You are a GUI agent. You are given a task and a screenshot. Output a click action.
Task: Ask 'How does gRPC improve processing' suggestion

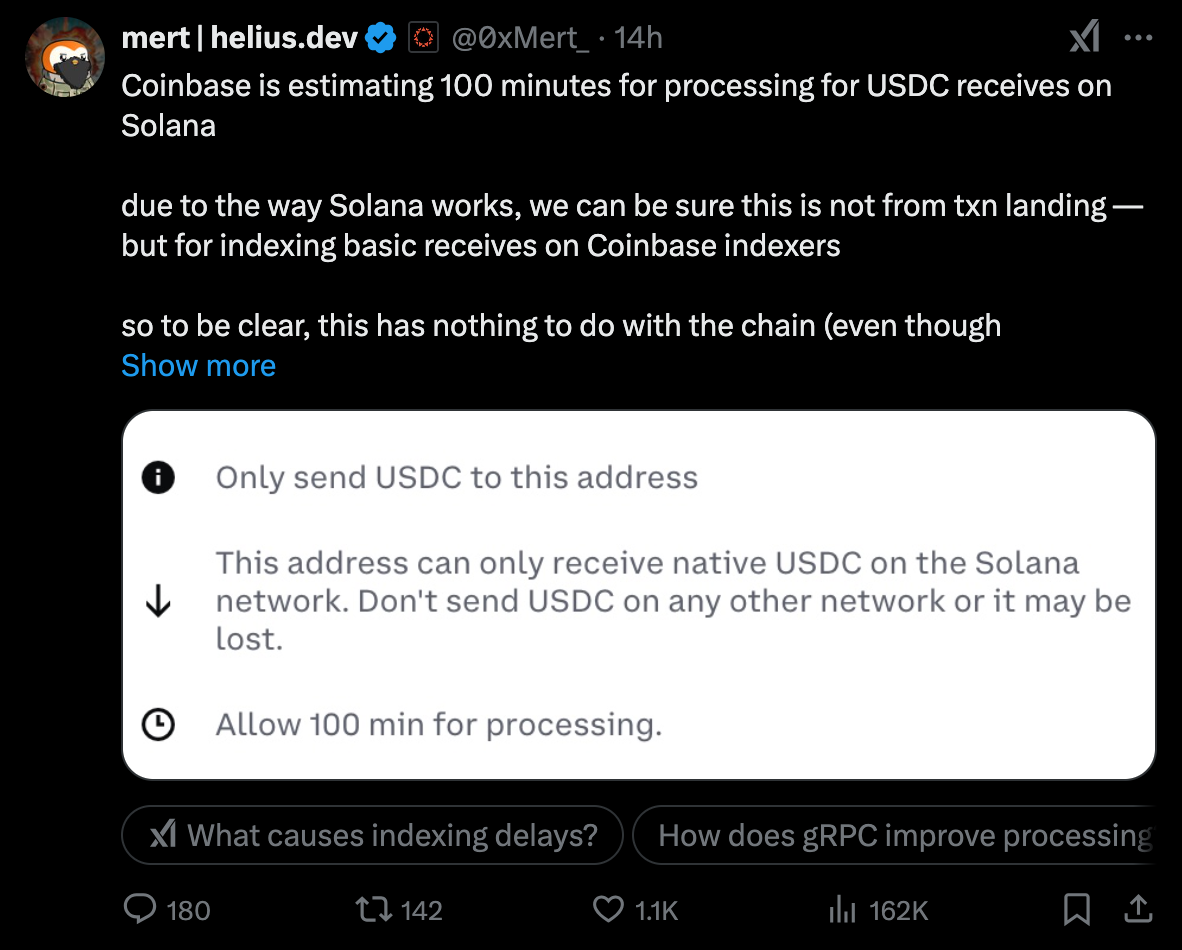coord(894,835)
